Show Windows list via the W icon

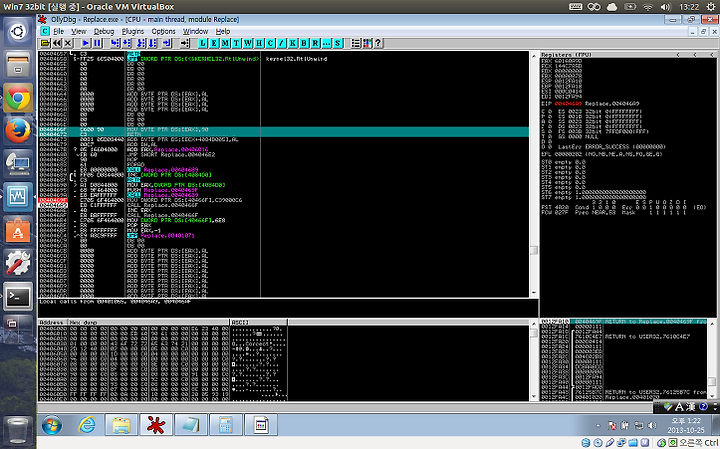(x=248, y=43)
